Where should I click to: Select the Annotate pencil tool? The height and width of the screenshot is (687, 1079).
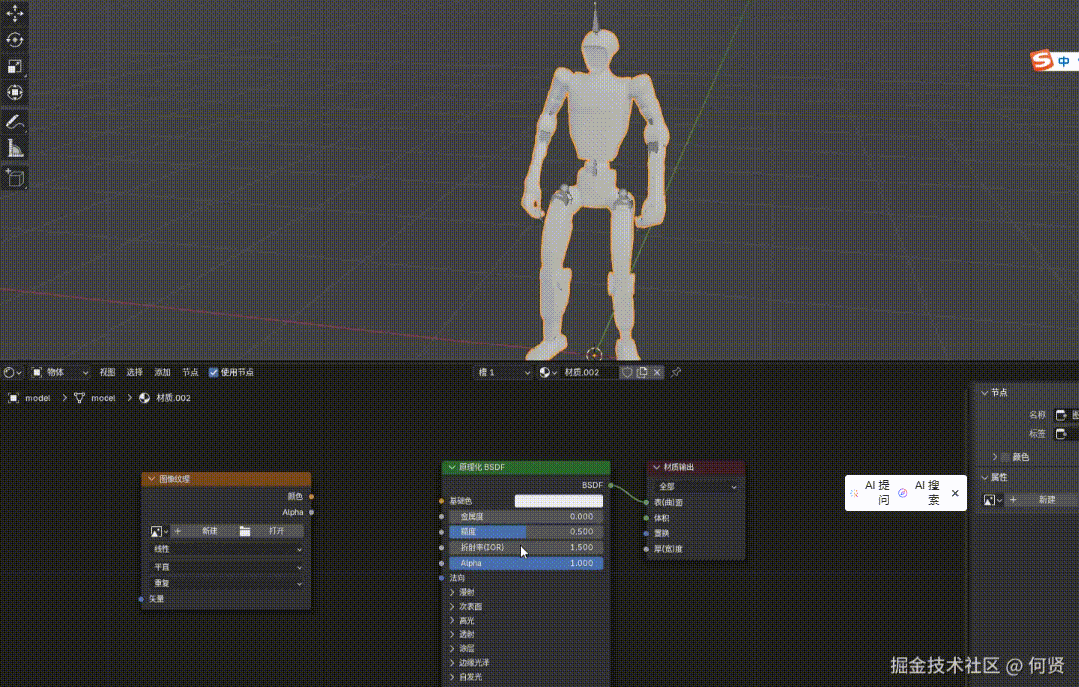(14, 123)
